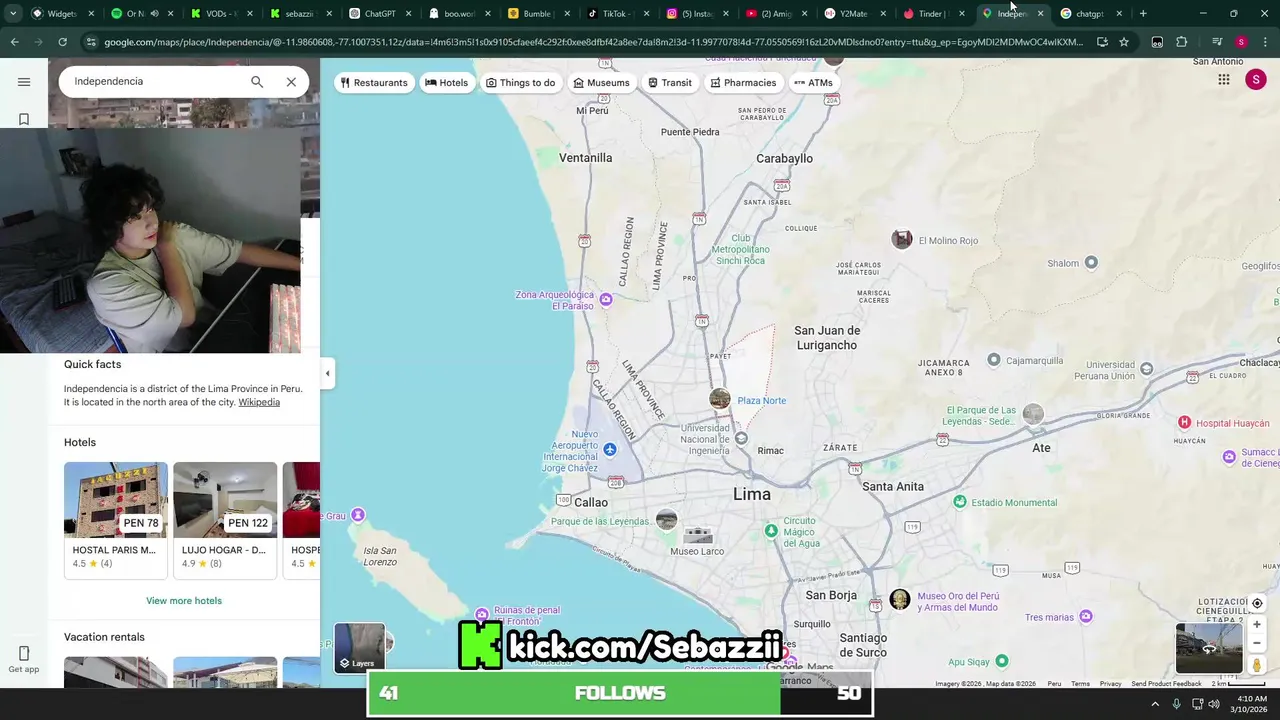Switch to the ChatGPT browser tab

[380, 14]
